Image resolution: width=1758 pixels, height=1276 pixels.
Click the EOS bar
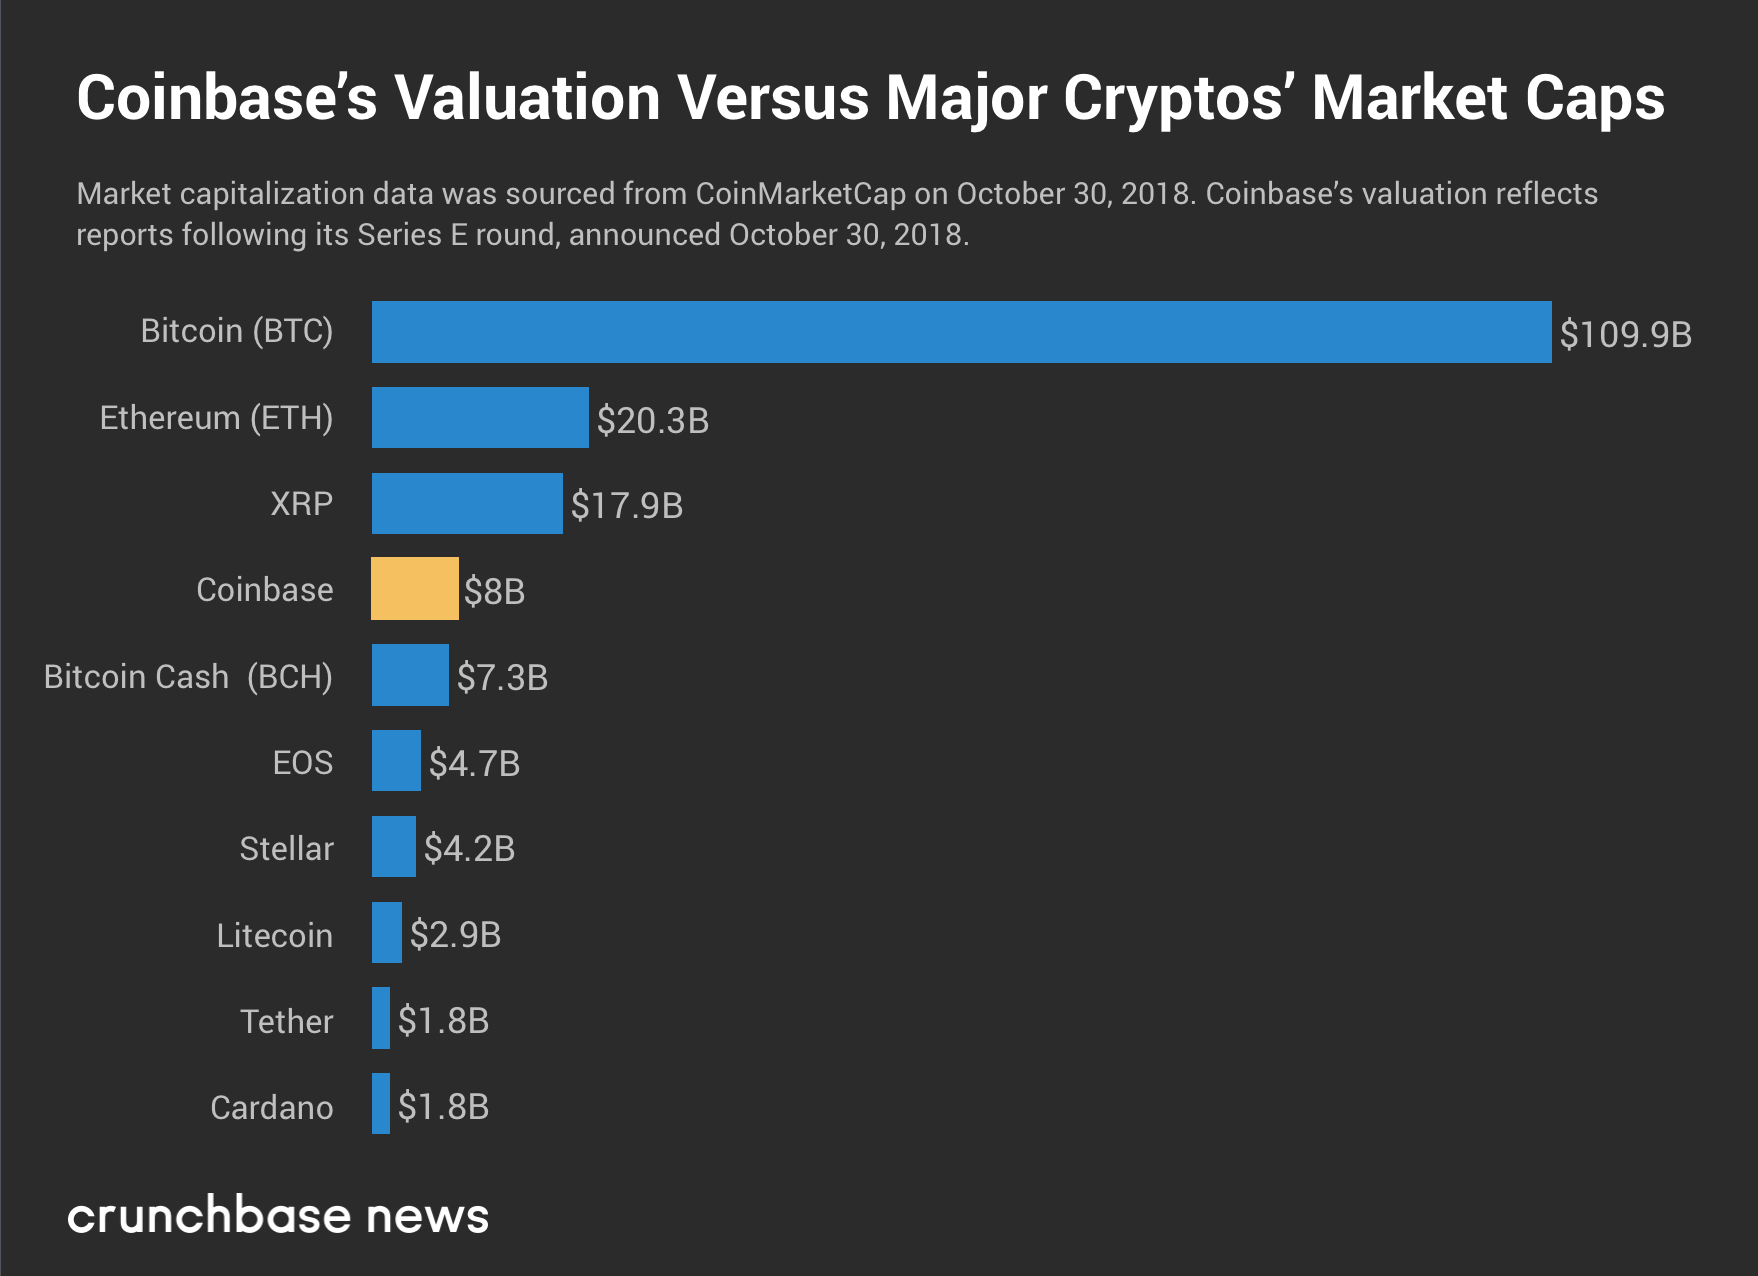tap(396, 761)
